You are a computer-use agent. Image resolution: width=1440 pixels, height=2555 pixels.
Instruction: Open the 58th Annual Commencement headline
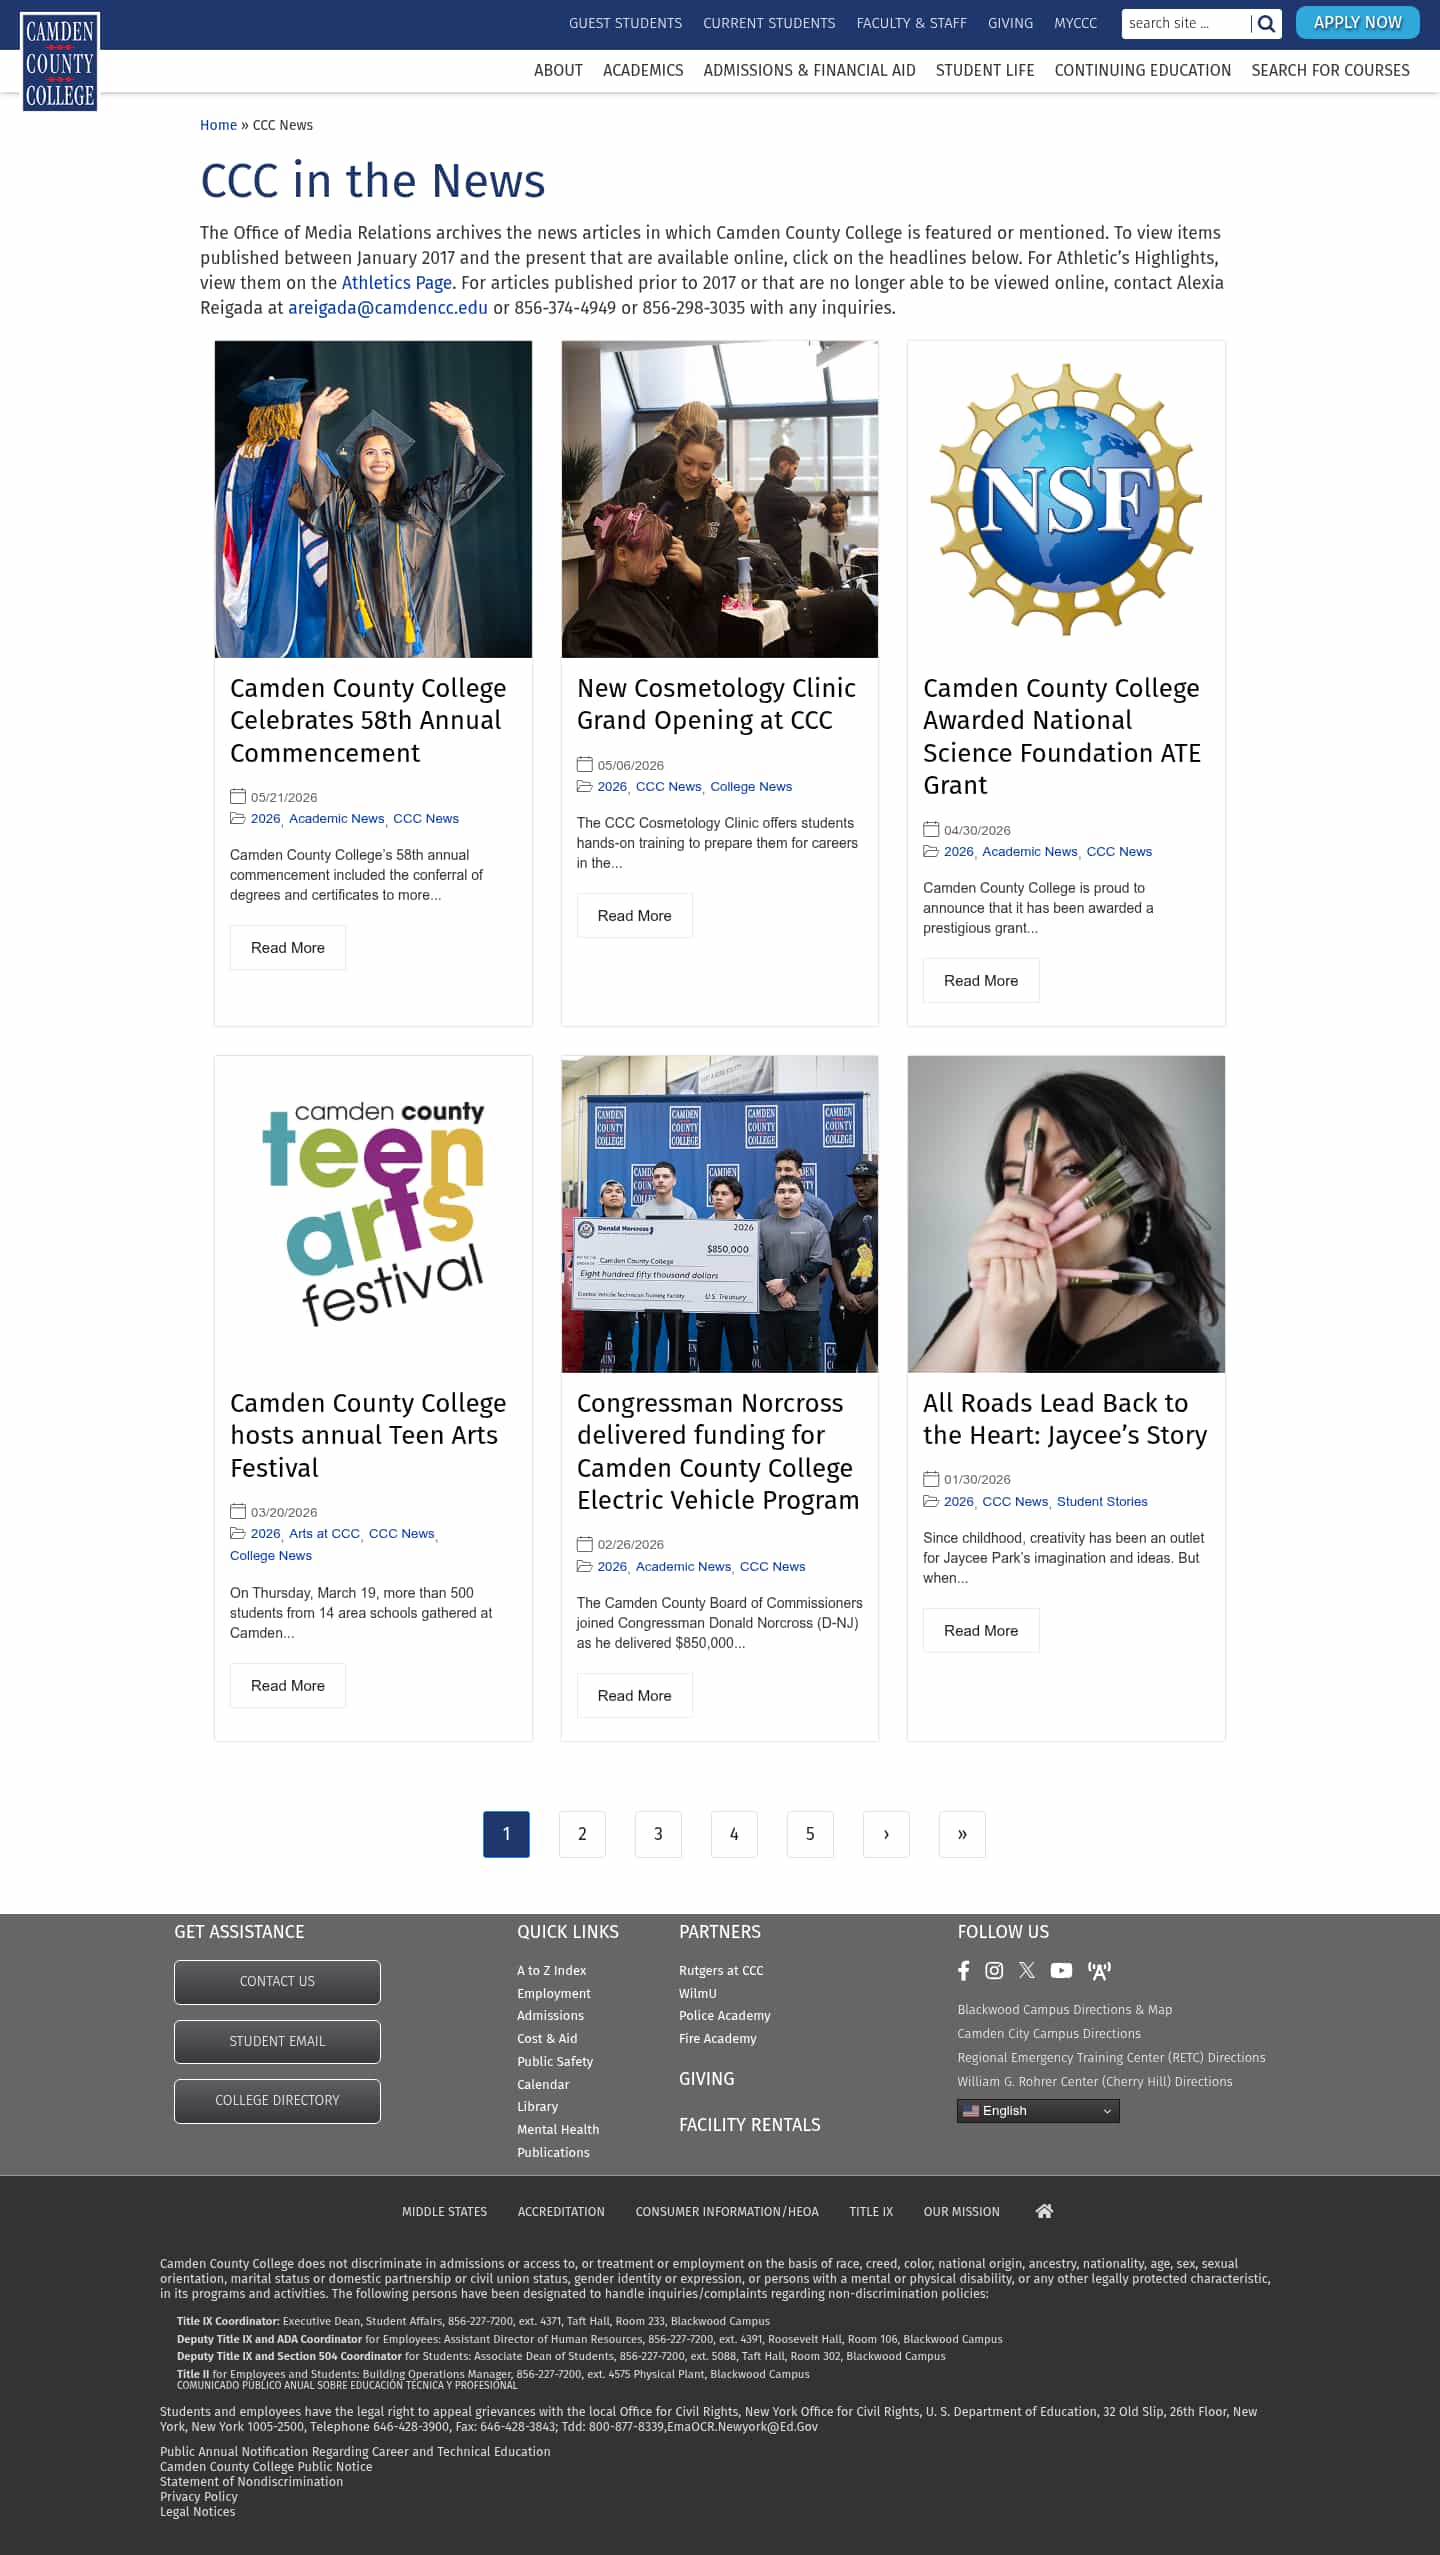coord(368,720)
